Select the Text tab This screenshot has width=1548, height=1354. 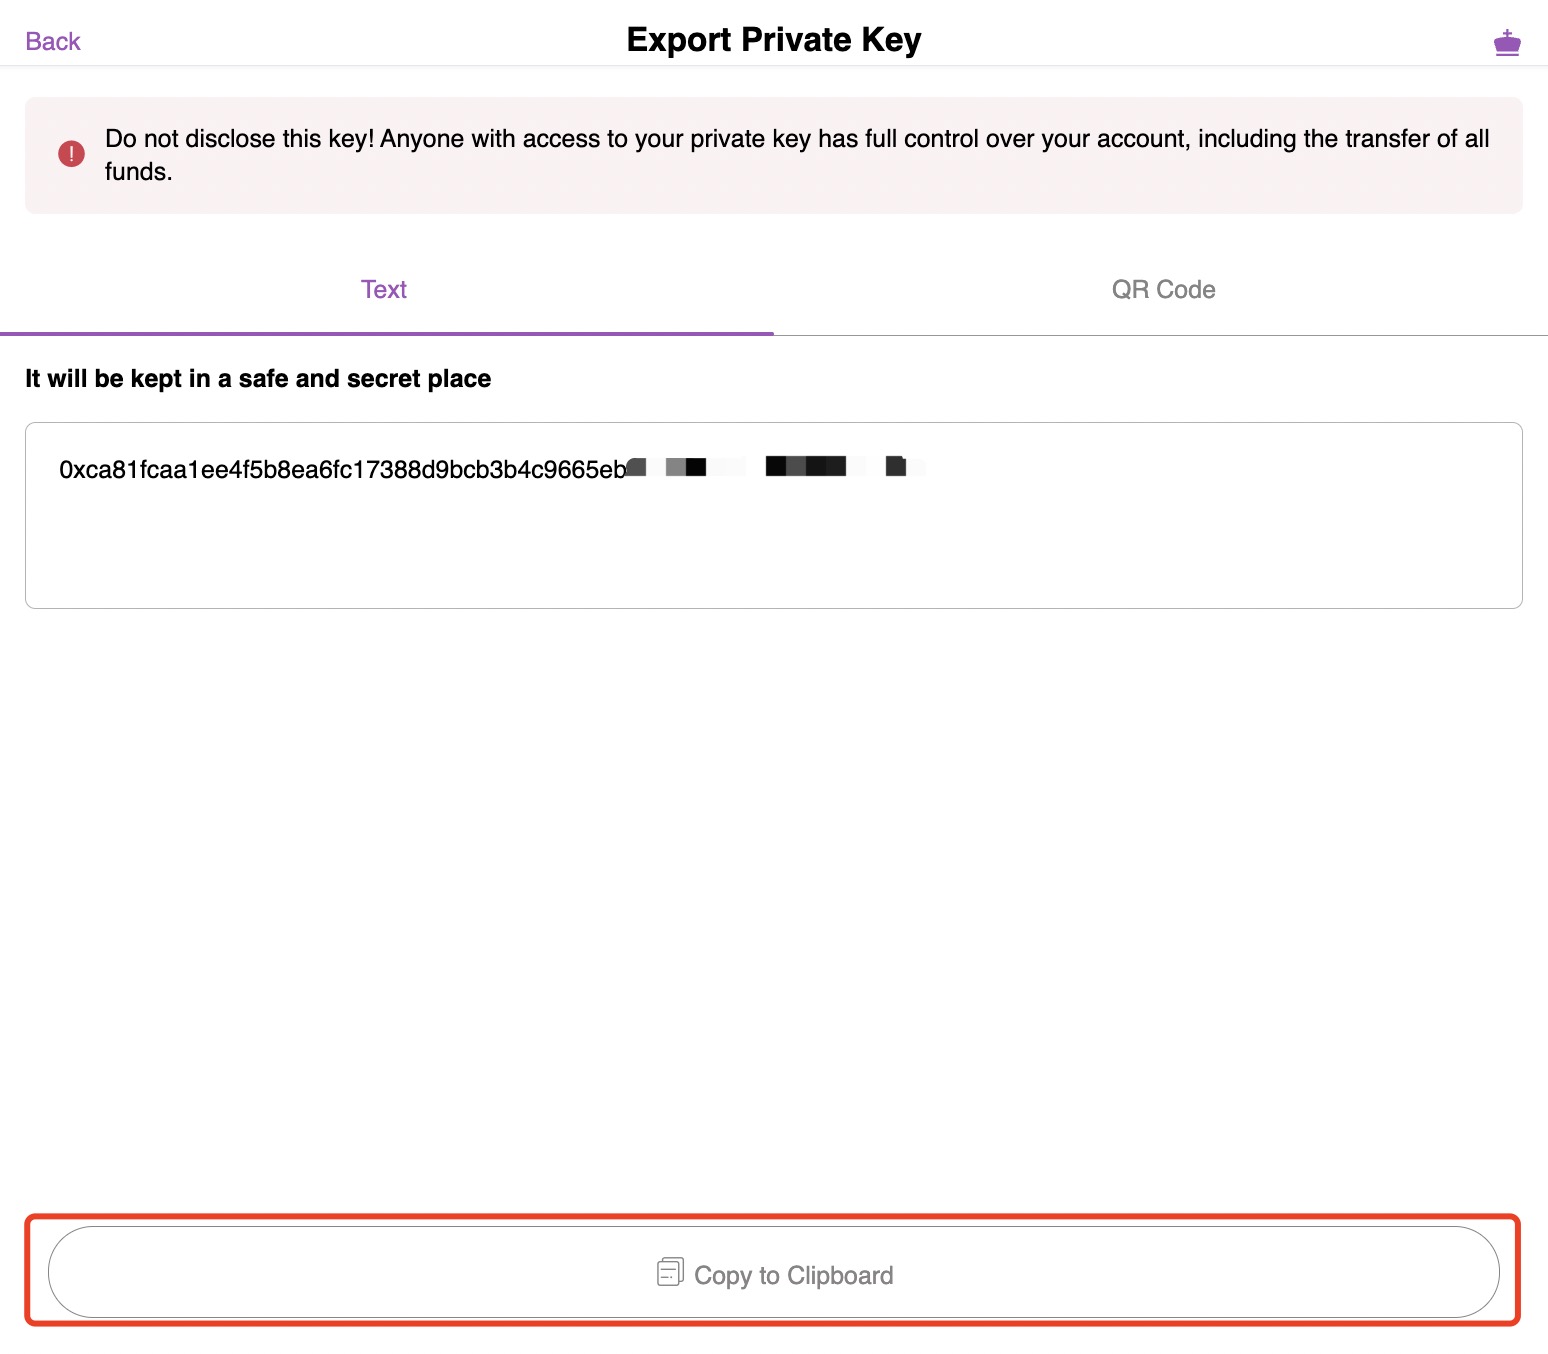point(386,290)
